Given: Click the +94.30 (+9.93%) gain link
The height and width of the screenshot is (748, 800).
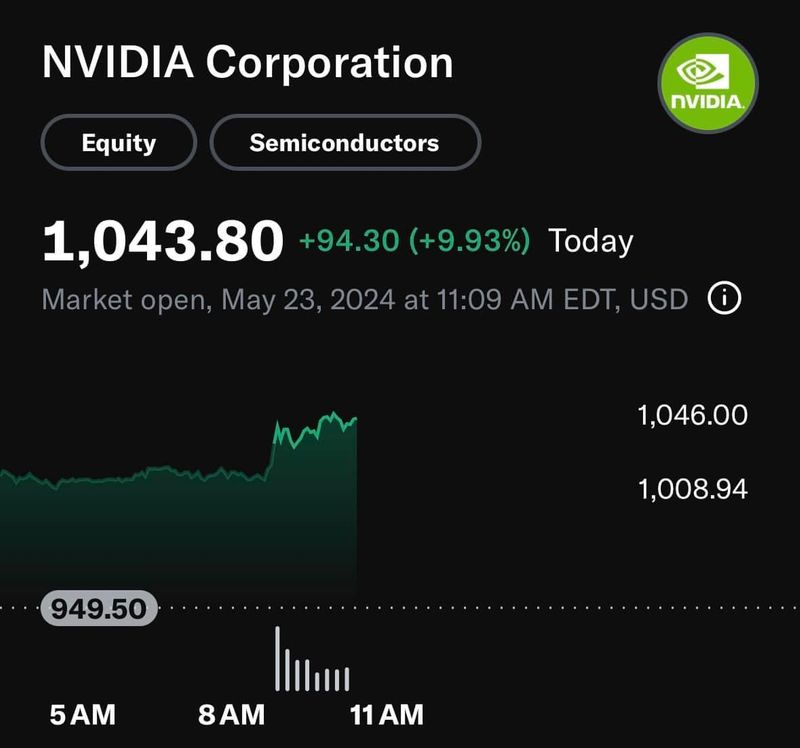Looking at the screenshot, I should point(413,241).
